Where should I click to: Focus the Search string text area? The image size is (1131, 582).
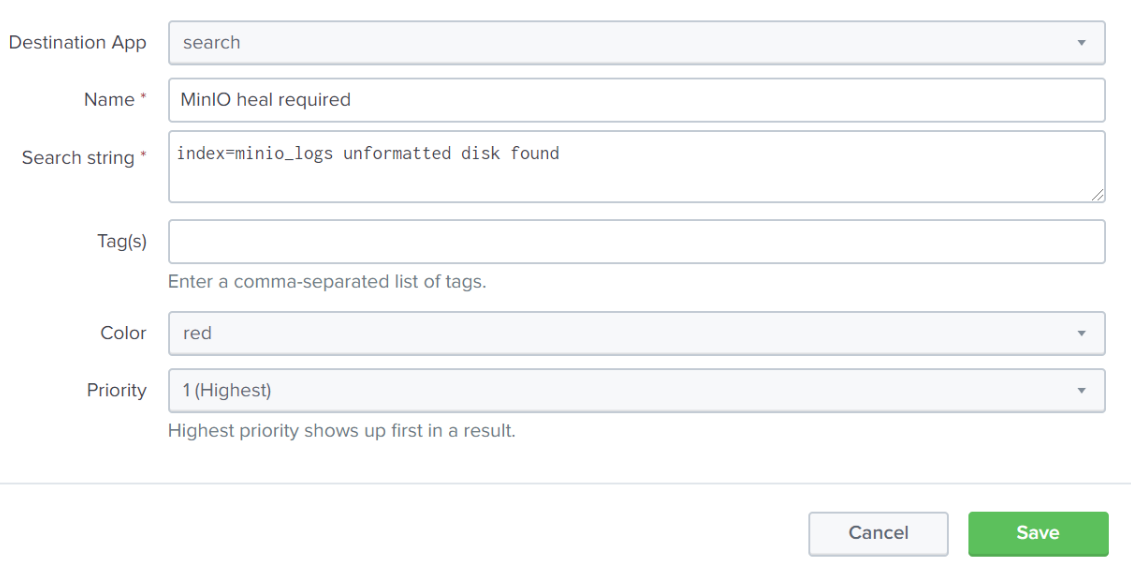tap(636, 166)
